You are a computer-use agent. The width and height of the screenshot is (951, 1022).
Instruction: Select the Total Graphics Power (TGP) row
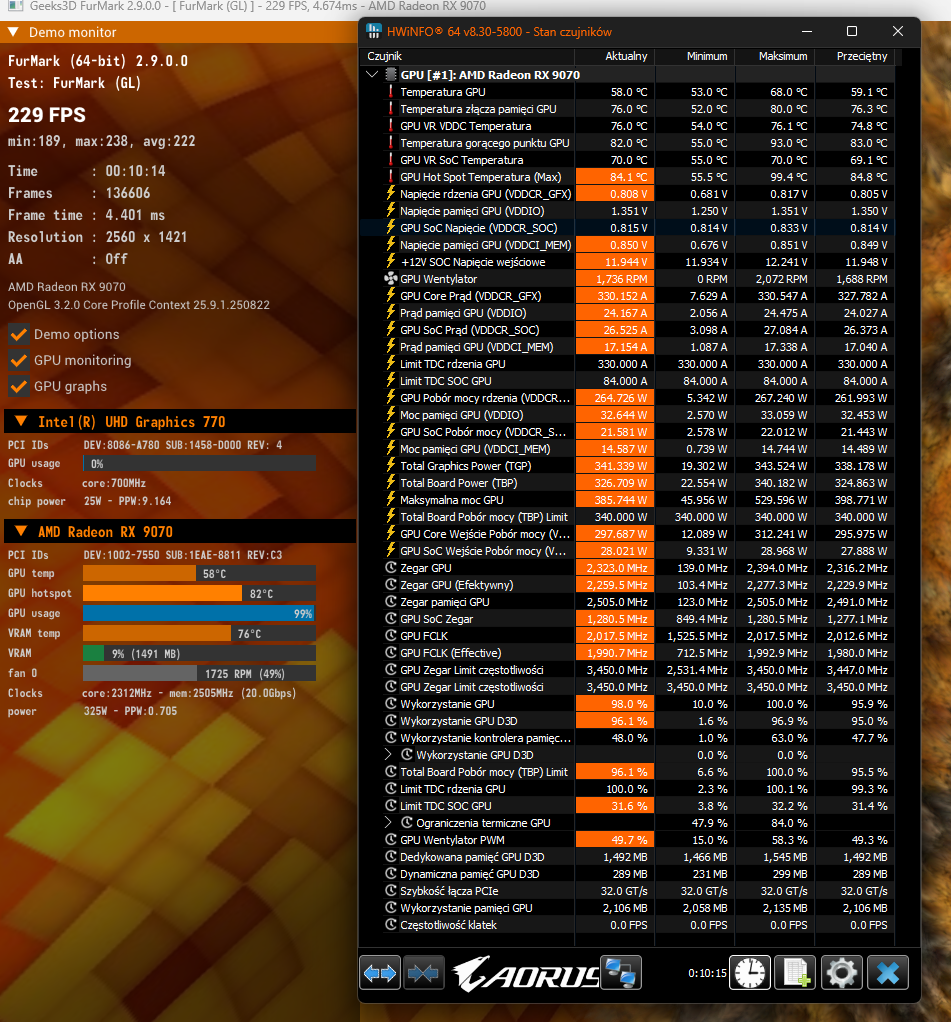(x=627, y=465)
